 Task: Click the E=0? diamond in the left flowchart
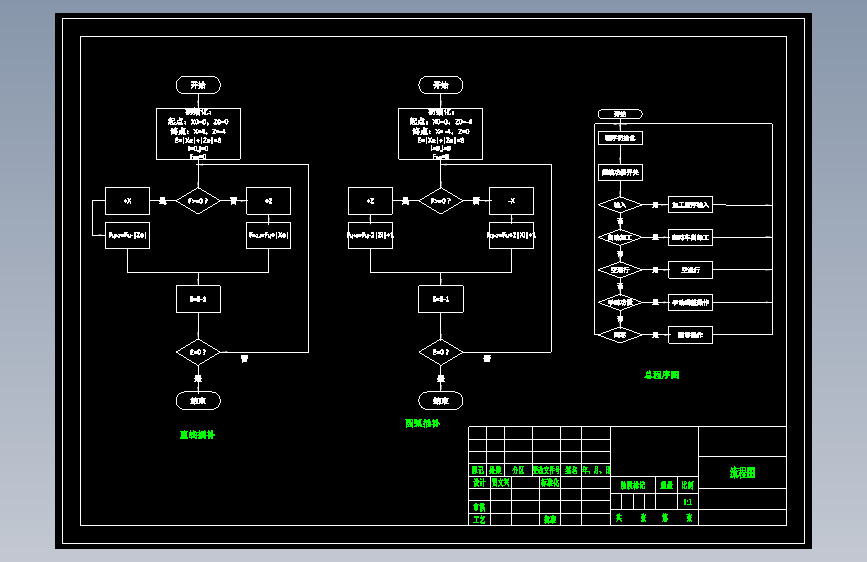tap(198, 352)
